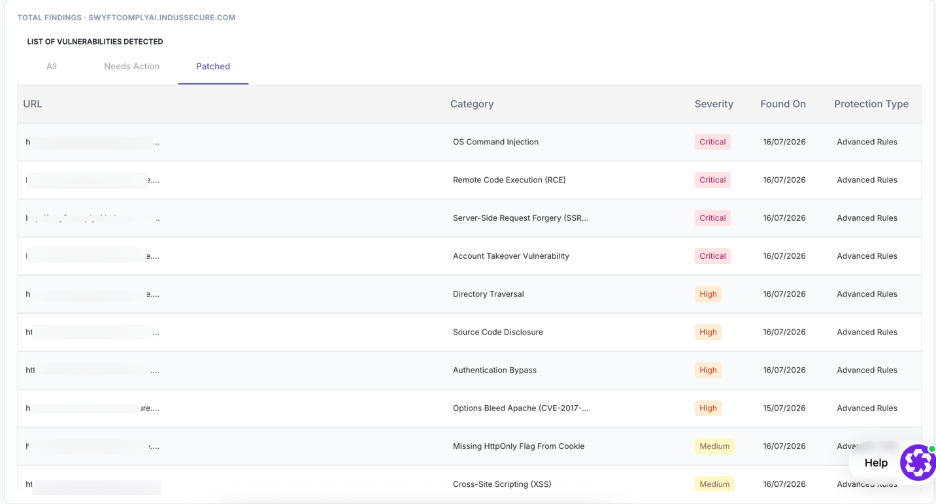936x504 pixels.
Task: Select the Patched tab
Action: (x=213, y=66)
